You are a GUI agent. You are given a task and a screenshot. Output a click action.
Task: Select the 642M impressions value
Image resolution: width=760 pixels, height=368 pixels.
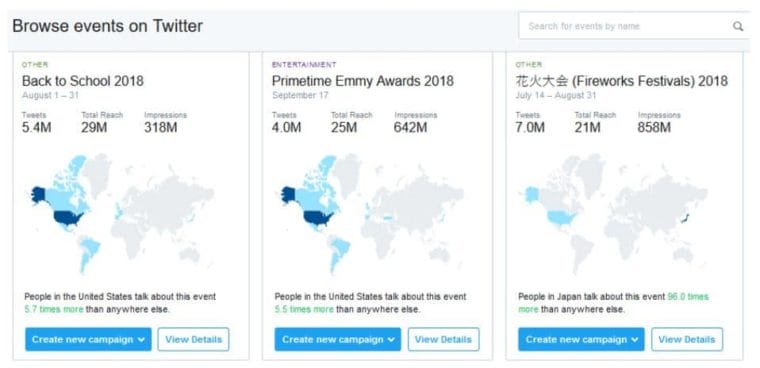pyautogui.click(x=411, y=128)
